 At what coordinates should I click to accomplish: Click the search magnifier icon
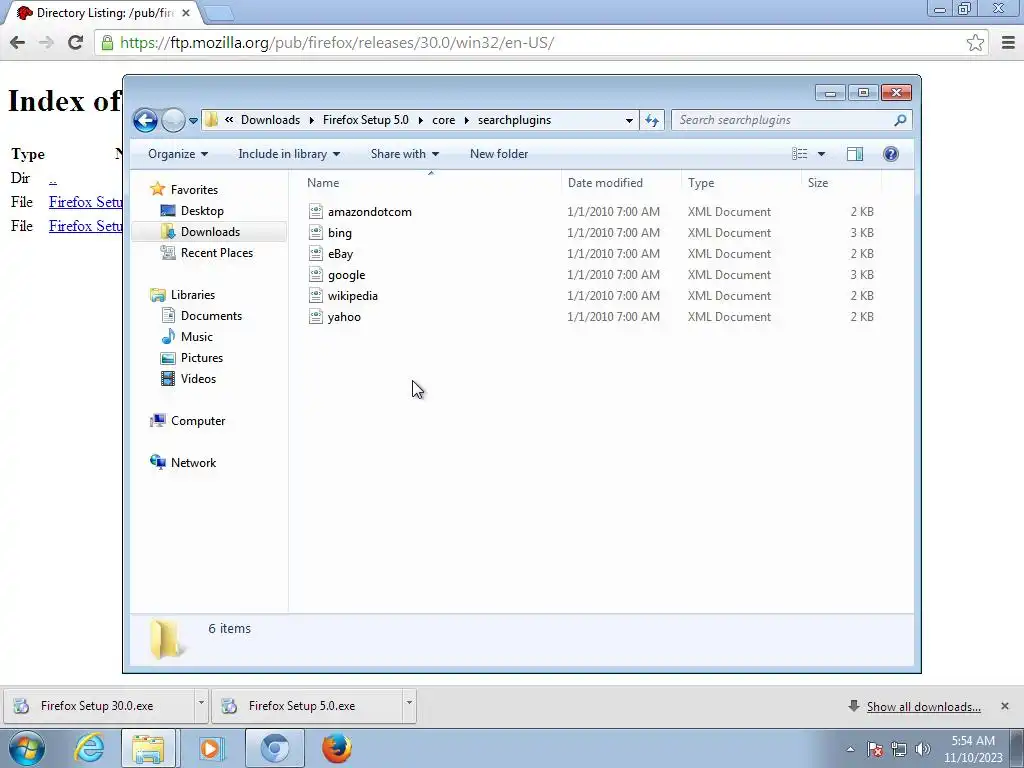900,120
